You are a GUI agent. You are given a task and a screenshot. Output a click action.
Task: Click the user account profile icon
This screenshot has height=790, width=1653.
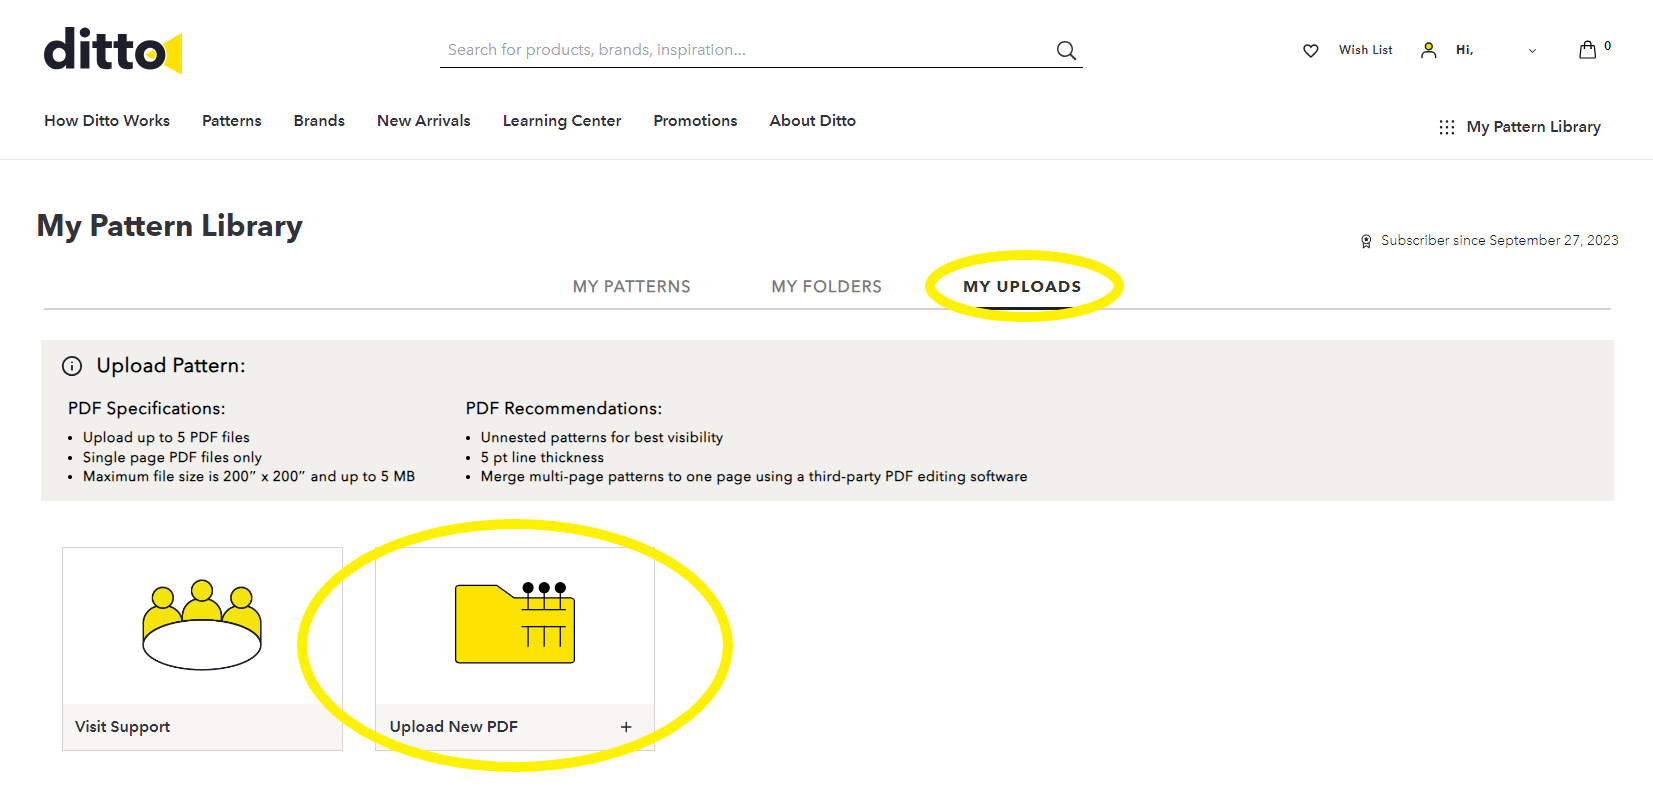click(x=1428, y=50)
